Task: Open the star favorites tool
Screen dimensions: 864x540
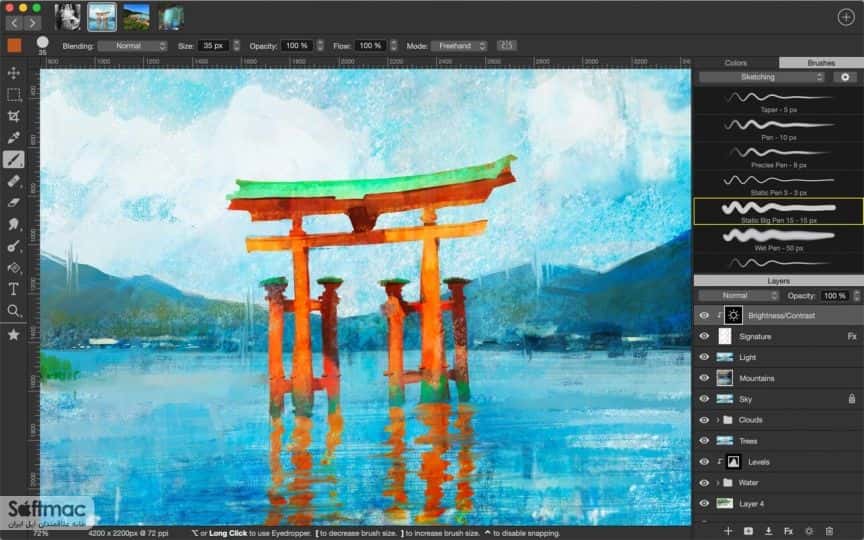Action: coord(14,334)
